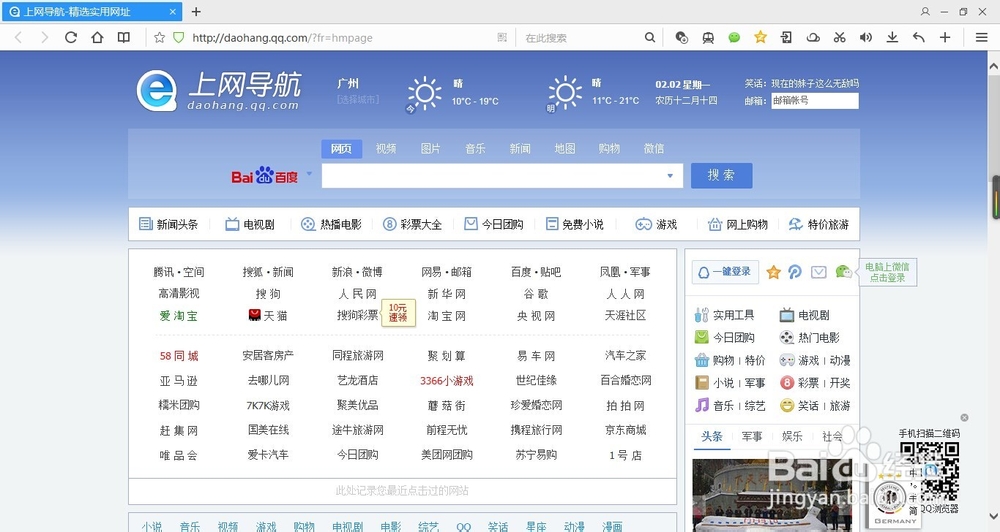This screenshot has height=532, width=1000.
Task: Open downloads arrow icon
Action: [892, 38]
